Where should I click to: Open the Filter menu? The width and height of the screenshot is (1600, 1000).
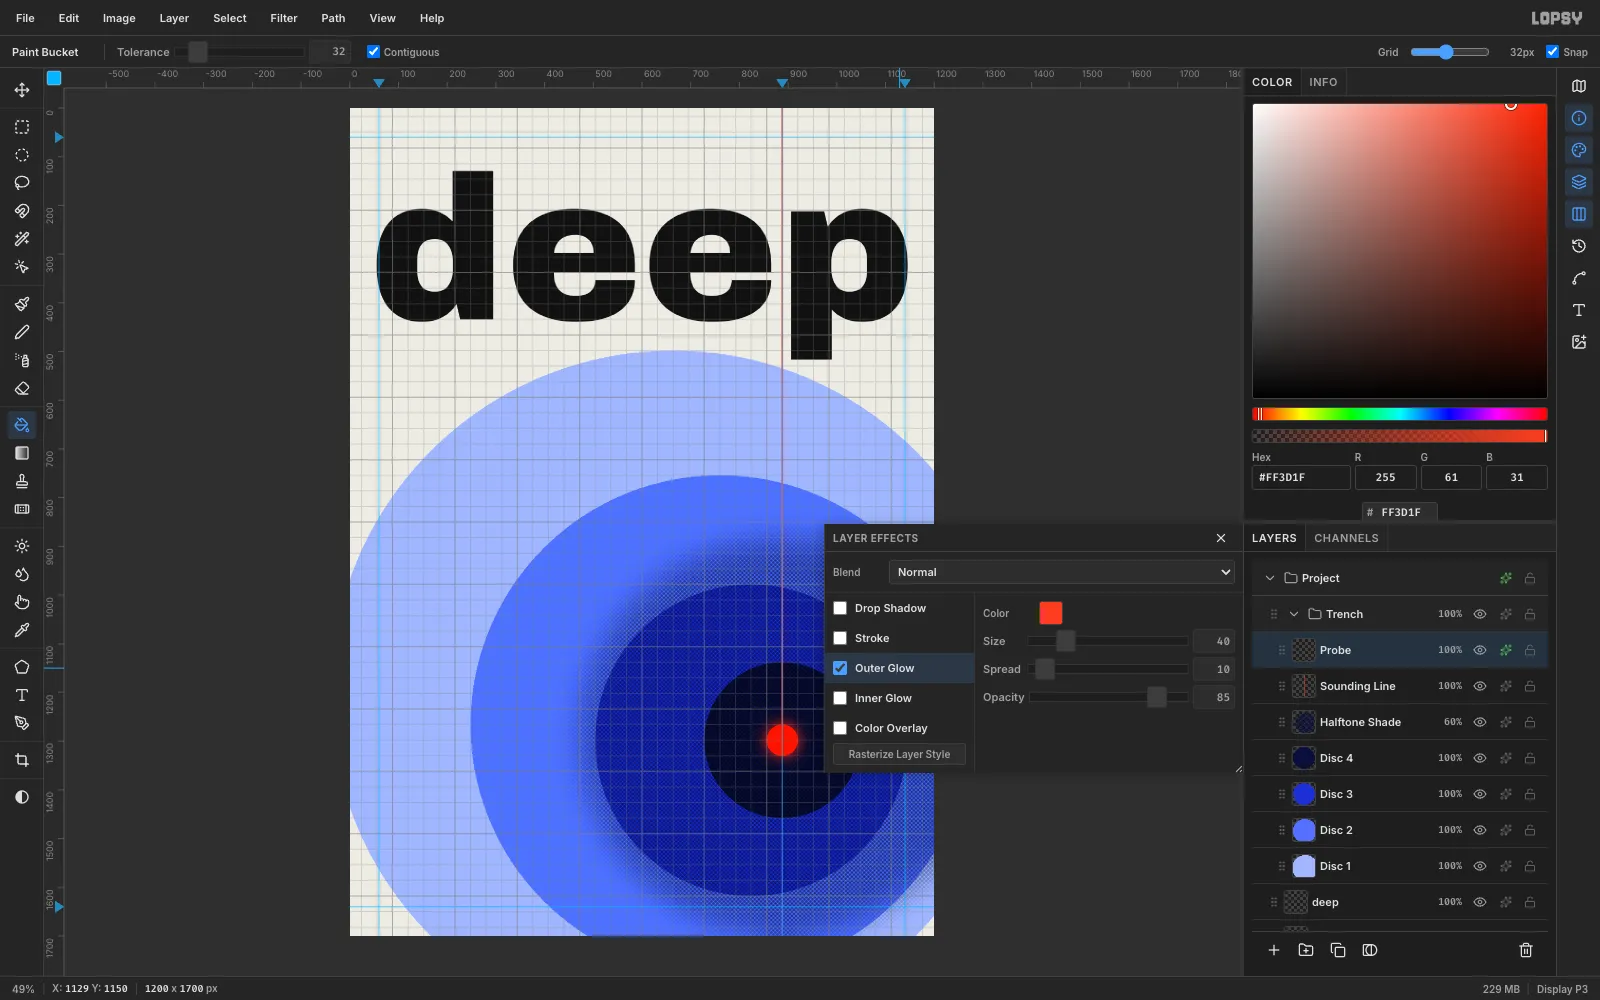[x=284, y=18]
